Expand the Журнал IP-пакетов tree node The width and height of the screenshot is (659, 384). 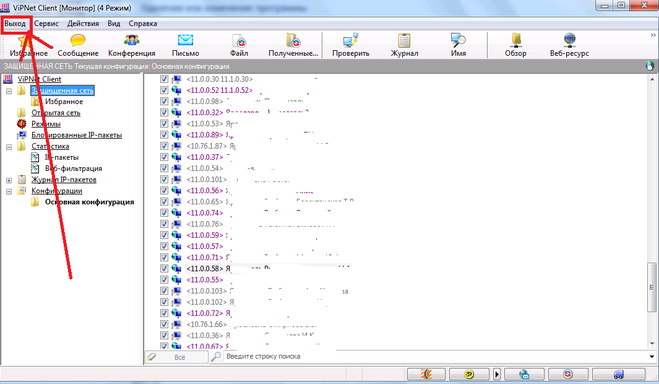coord(9,180)
